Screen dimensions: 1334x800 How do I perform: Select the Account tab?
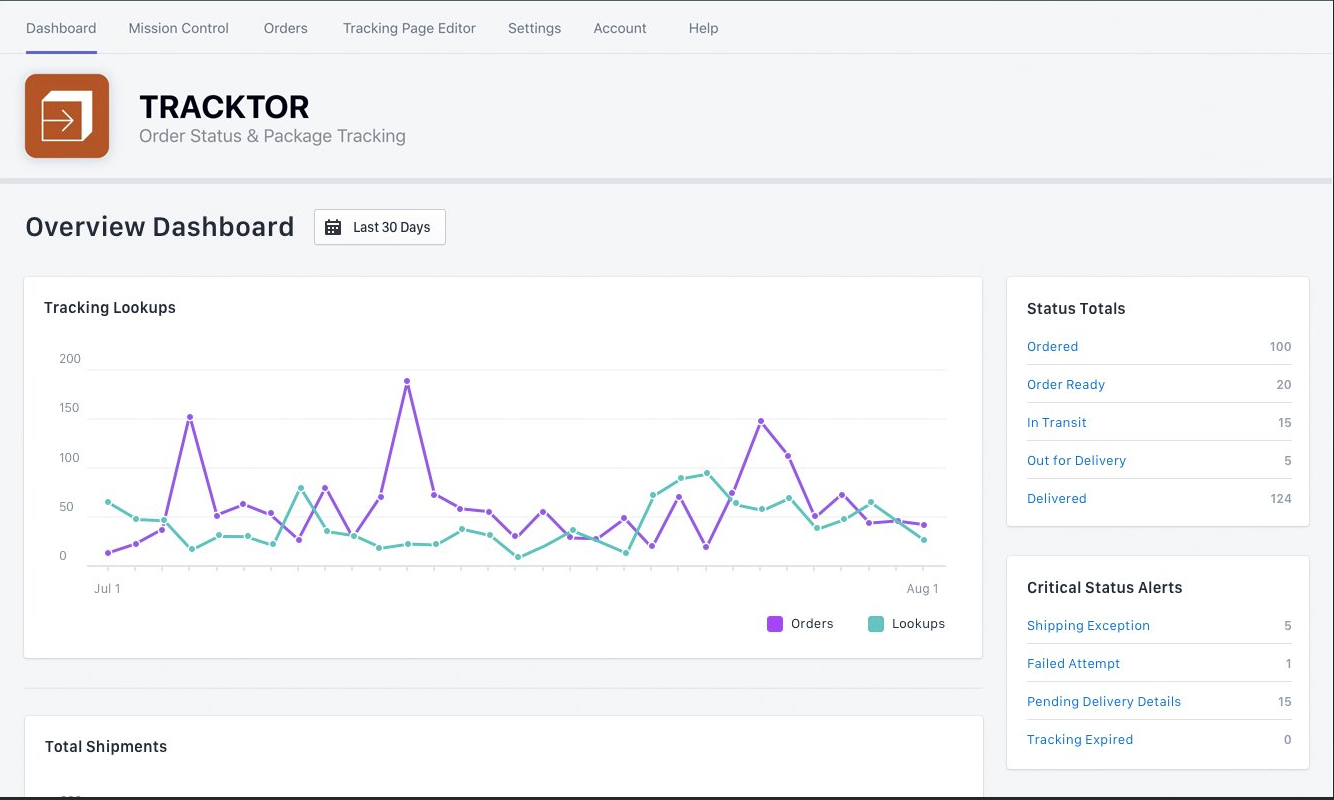620,28
